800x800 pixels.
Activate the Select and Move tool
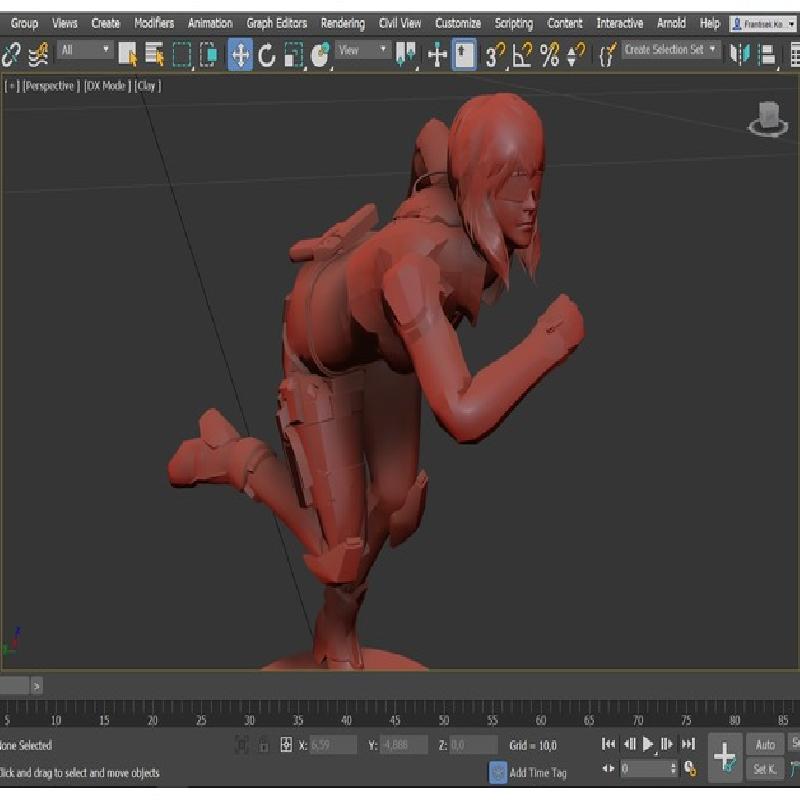tap(240, 55)
